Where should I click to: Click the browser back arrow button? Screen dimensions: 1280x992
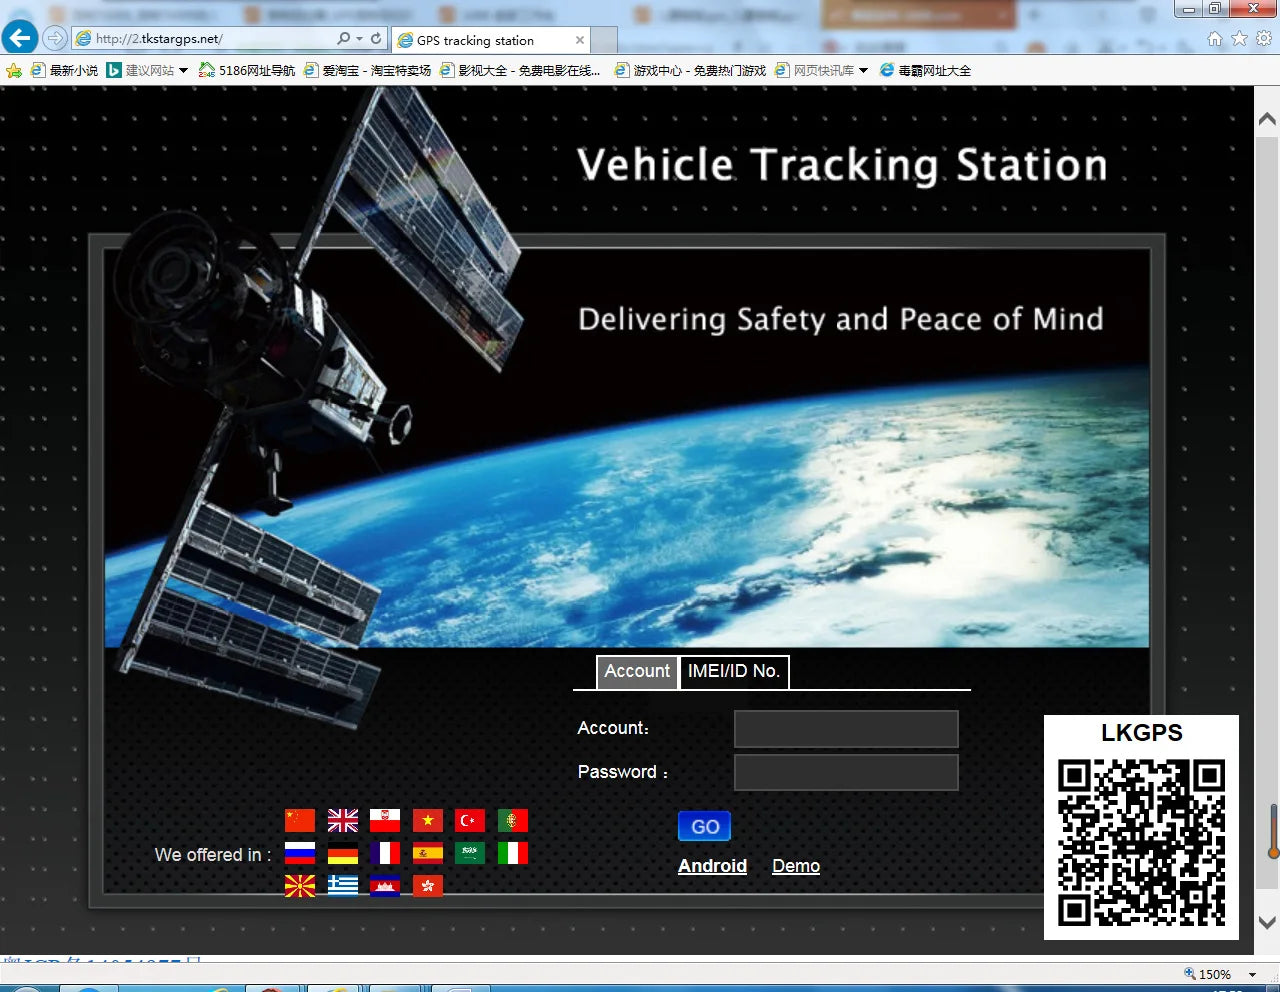coord(20,38)
